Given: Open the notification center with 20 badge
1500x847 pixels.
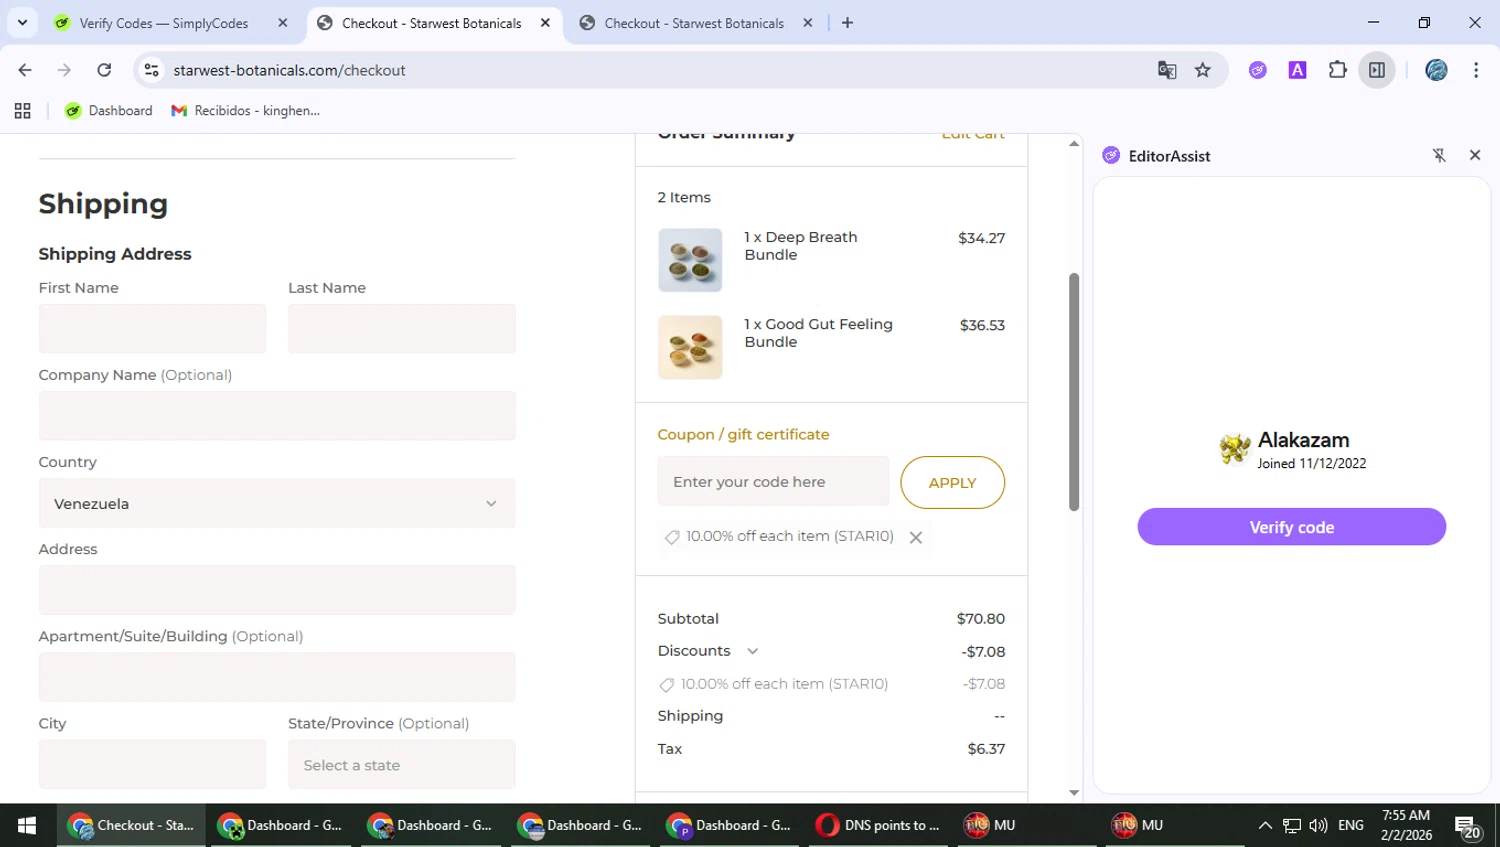Looking at the screenshot, I should coord(1467,827).
